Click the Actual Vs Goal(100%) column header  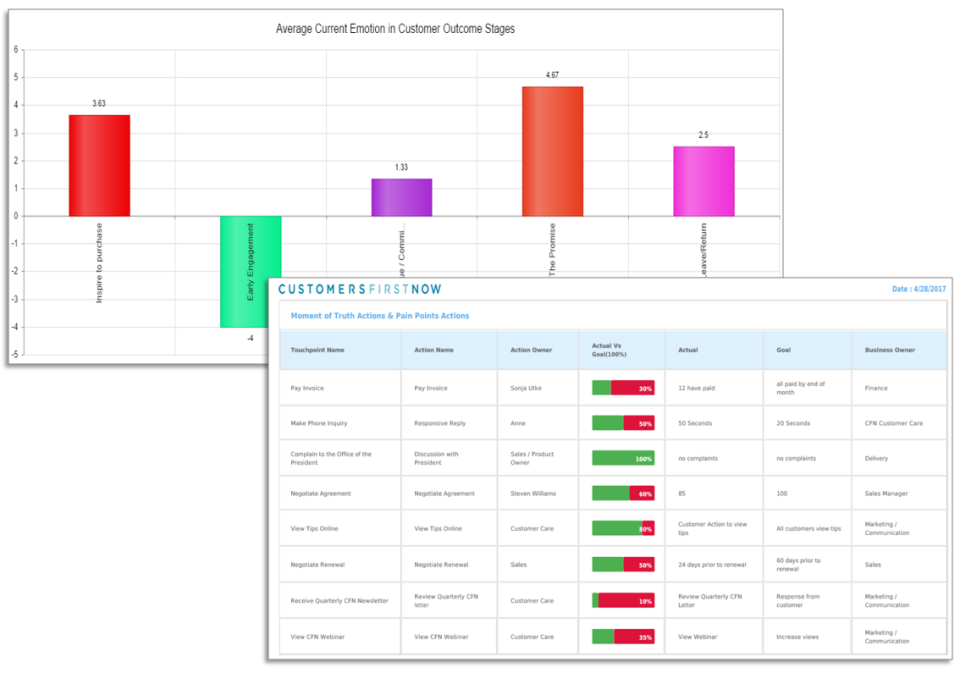coord(612,348)
